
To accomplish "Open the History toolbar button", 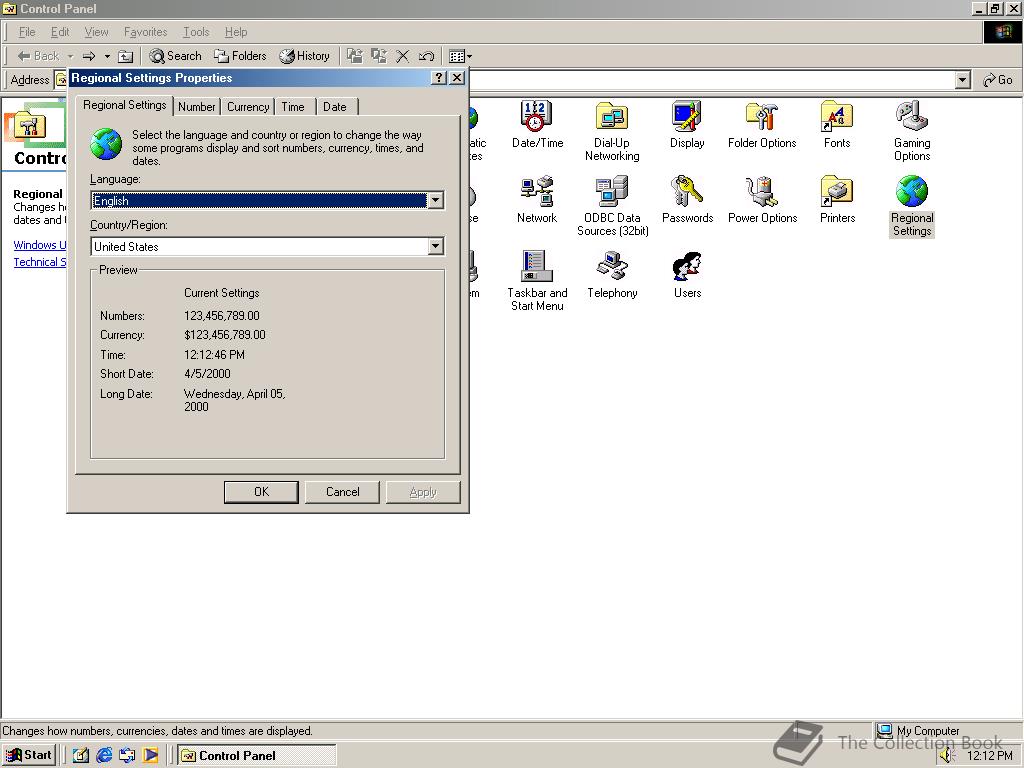I will click(x=304, y=56).
